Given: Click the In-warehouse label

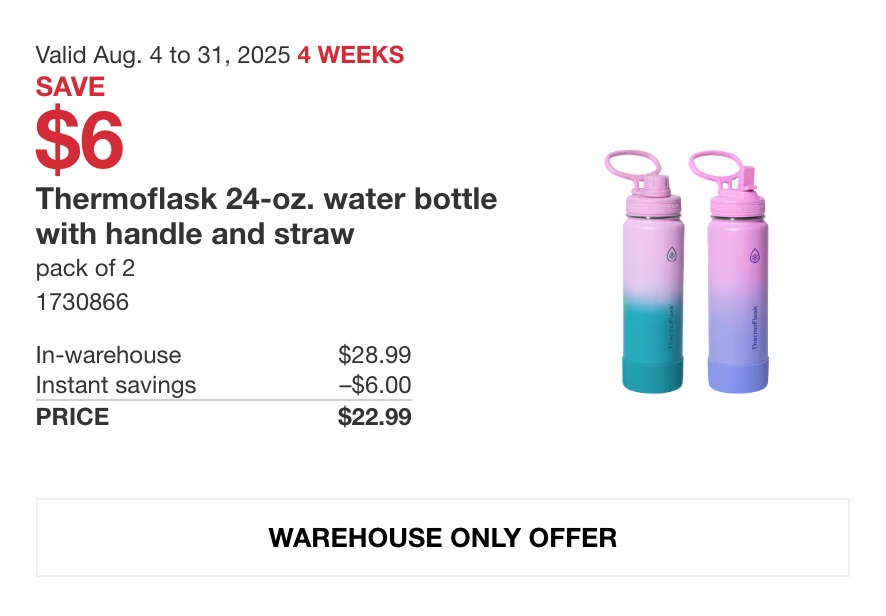Looking at the screenshot, I should pos(108,355).
